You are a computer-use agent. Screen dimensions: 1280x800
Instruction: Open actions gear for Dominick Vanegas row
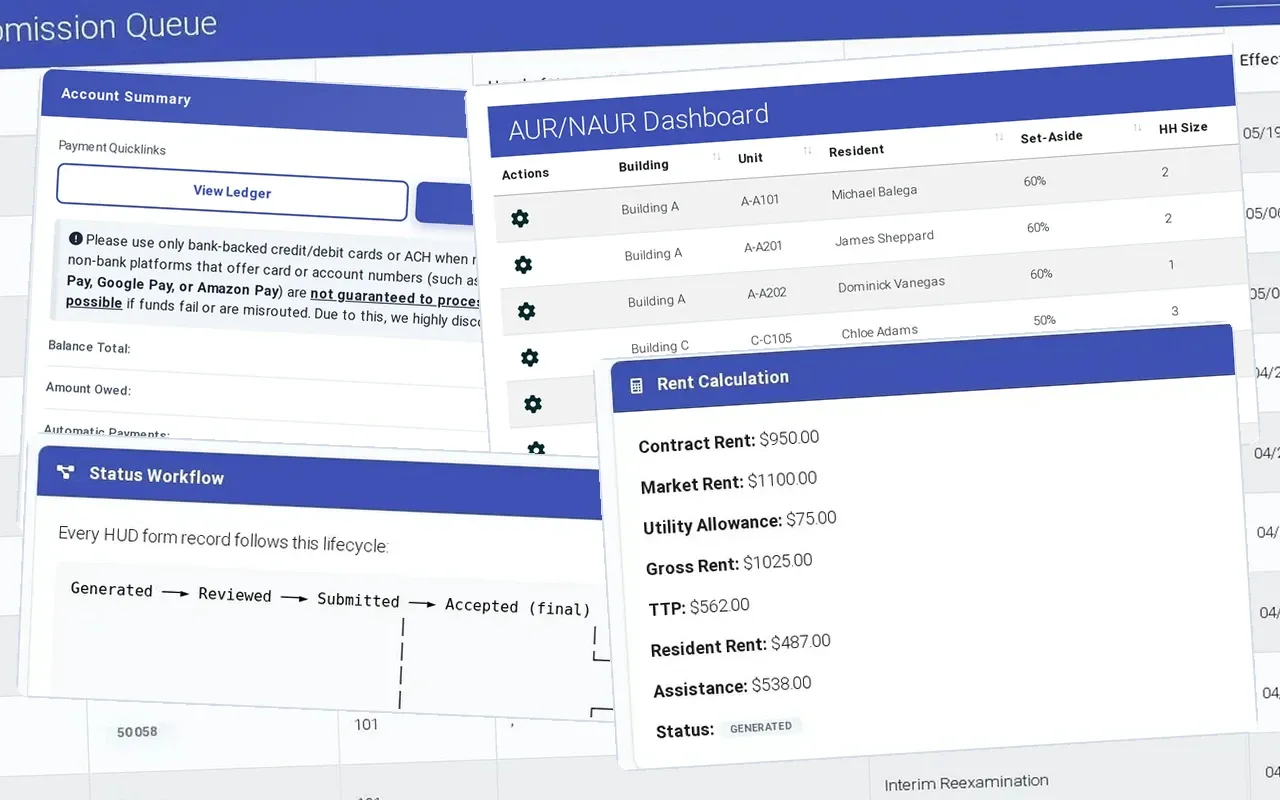[526, 311]
